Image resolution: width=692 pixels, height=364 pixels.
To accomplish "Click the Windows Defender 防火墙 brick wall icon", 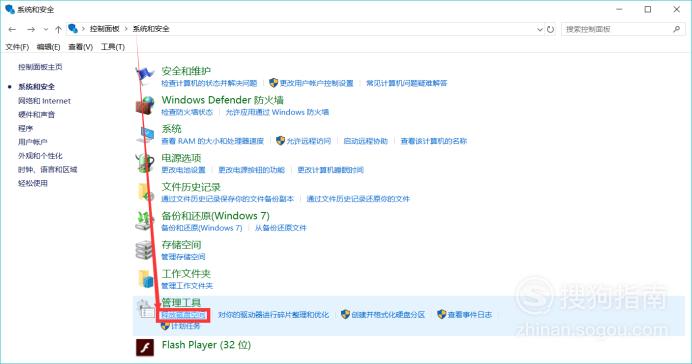I will tap(145, 105).
